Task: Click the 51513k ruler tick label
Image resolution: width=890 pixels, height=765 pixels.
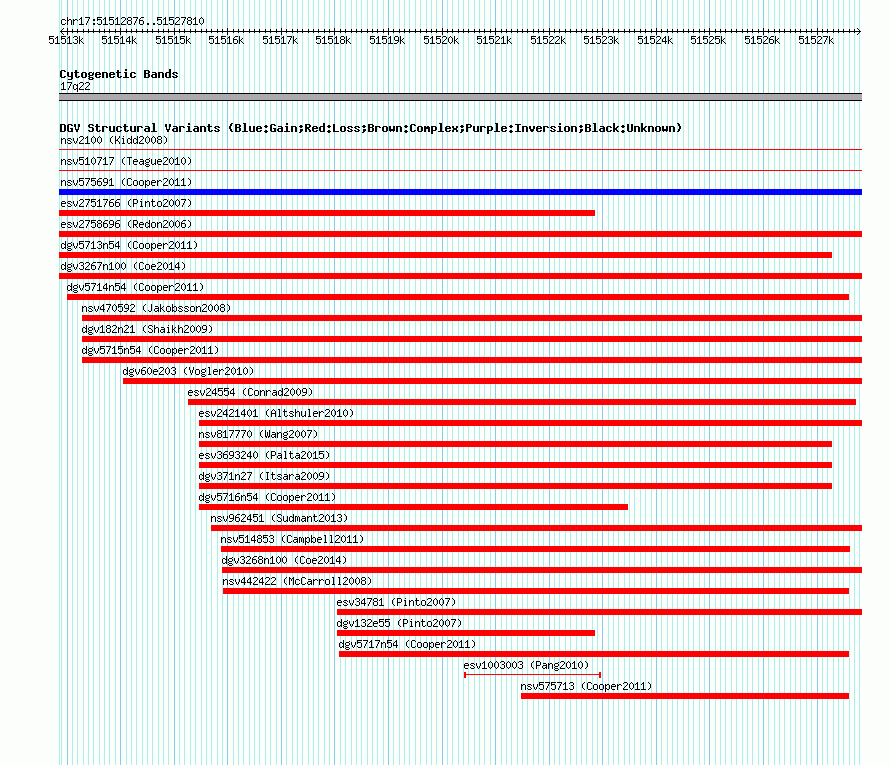Action: click(x=66, y=40)
